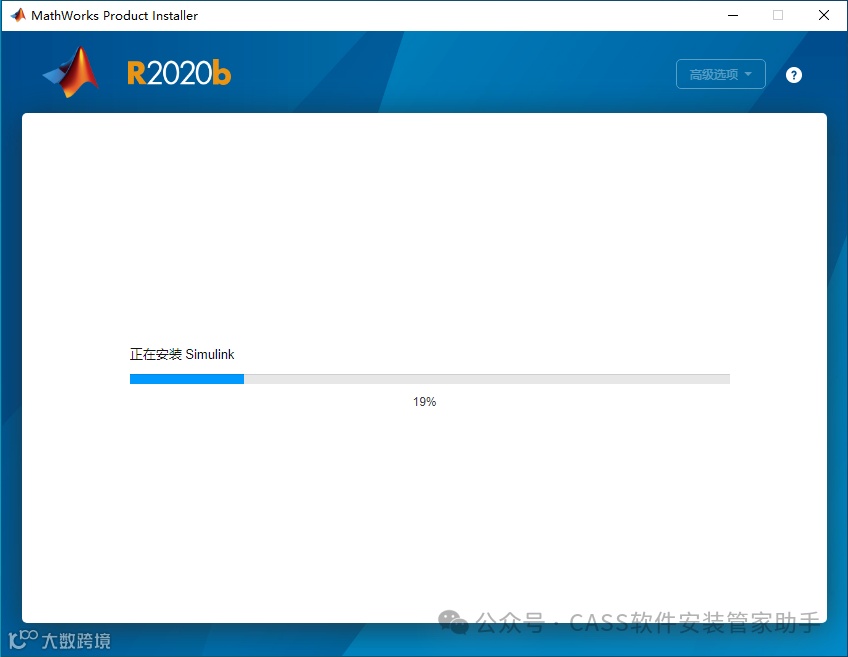Click the installation progress bar
This screenshot has width=848, height=657.
coord(429,379)
